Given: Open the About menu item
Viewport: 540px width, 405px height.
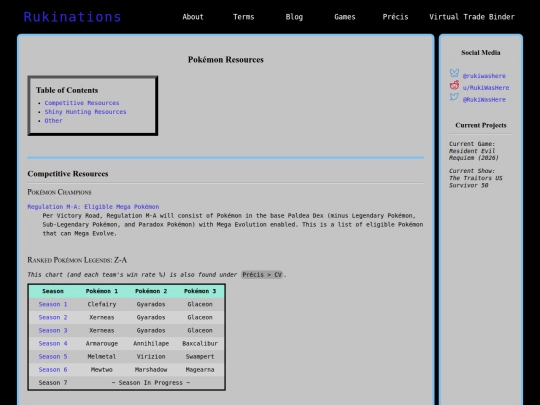Looking at the screenshot, I should [x=193, y=17].
